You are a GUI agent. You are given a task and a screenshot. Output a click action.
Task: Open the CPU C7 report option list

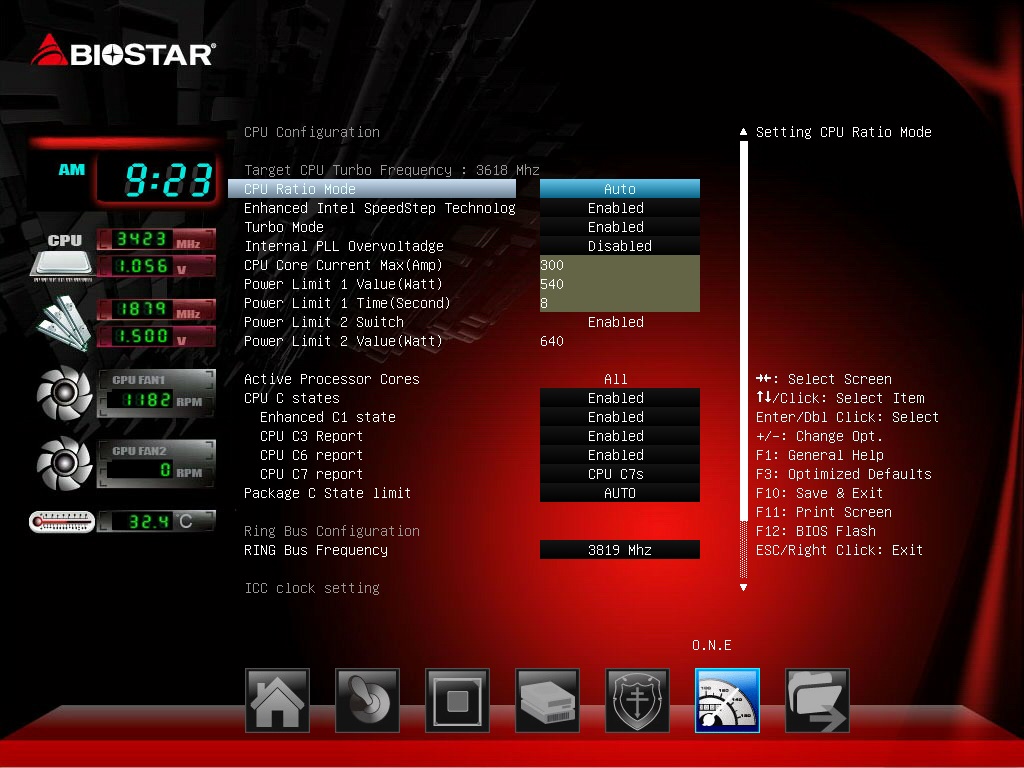[619, 474]
